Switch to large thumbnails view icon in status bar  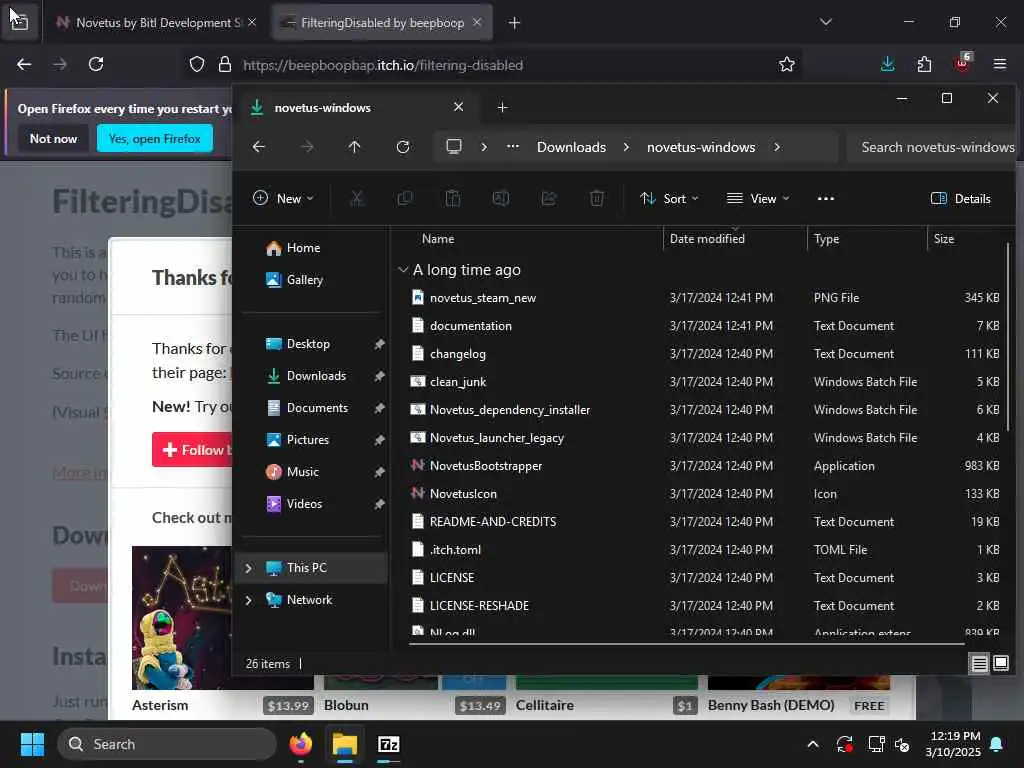click(x=1000, y=664)
